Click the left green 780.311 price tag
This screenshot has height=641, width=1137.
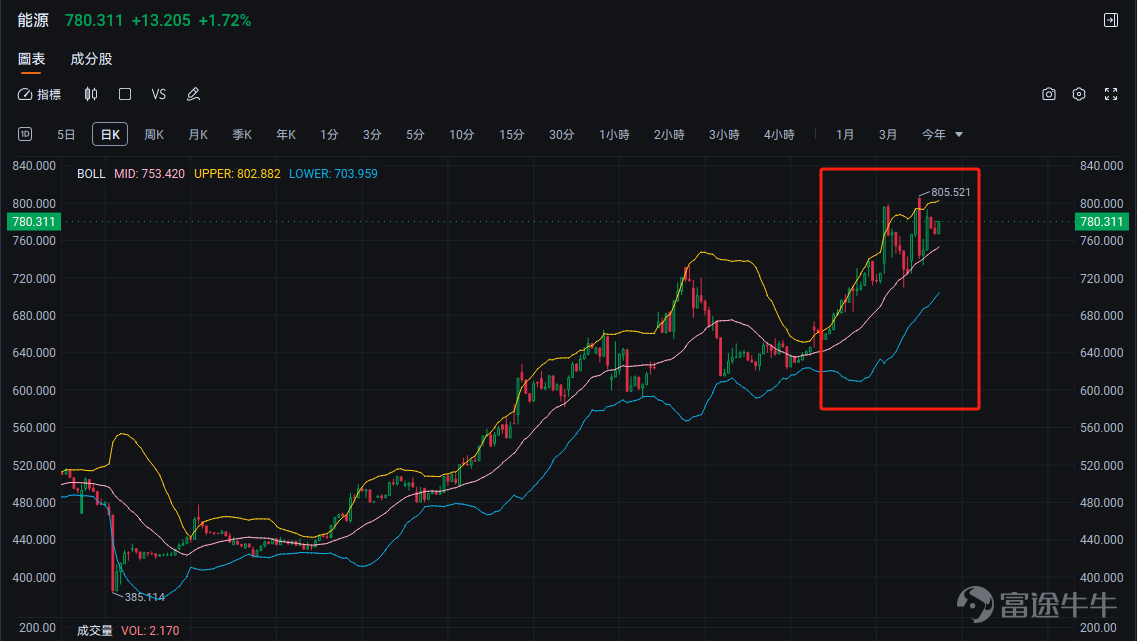33,222
